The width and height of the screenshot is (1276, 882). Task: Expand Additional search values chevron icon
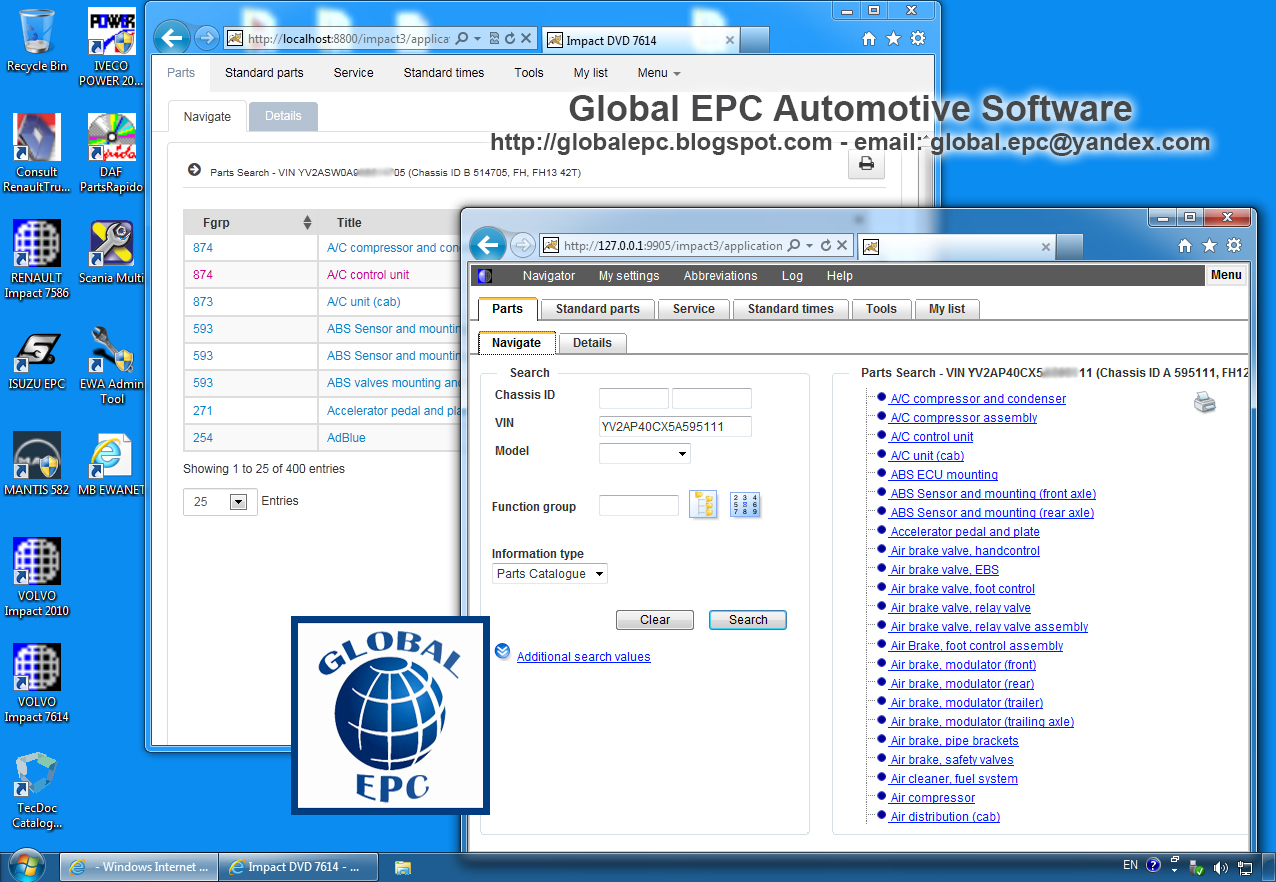click(502, 652)
